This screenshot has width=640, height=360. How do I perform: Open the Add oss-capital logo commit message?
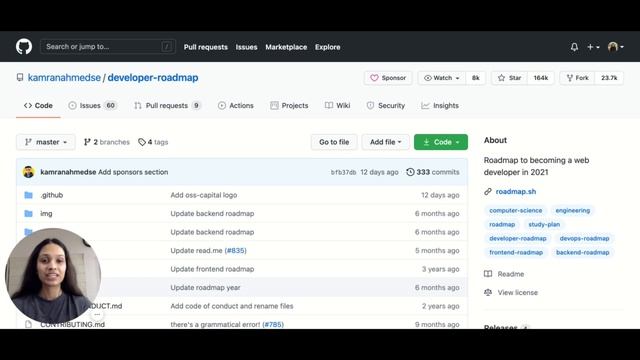click(204, 195)
